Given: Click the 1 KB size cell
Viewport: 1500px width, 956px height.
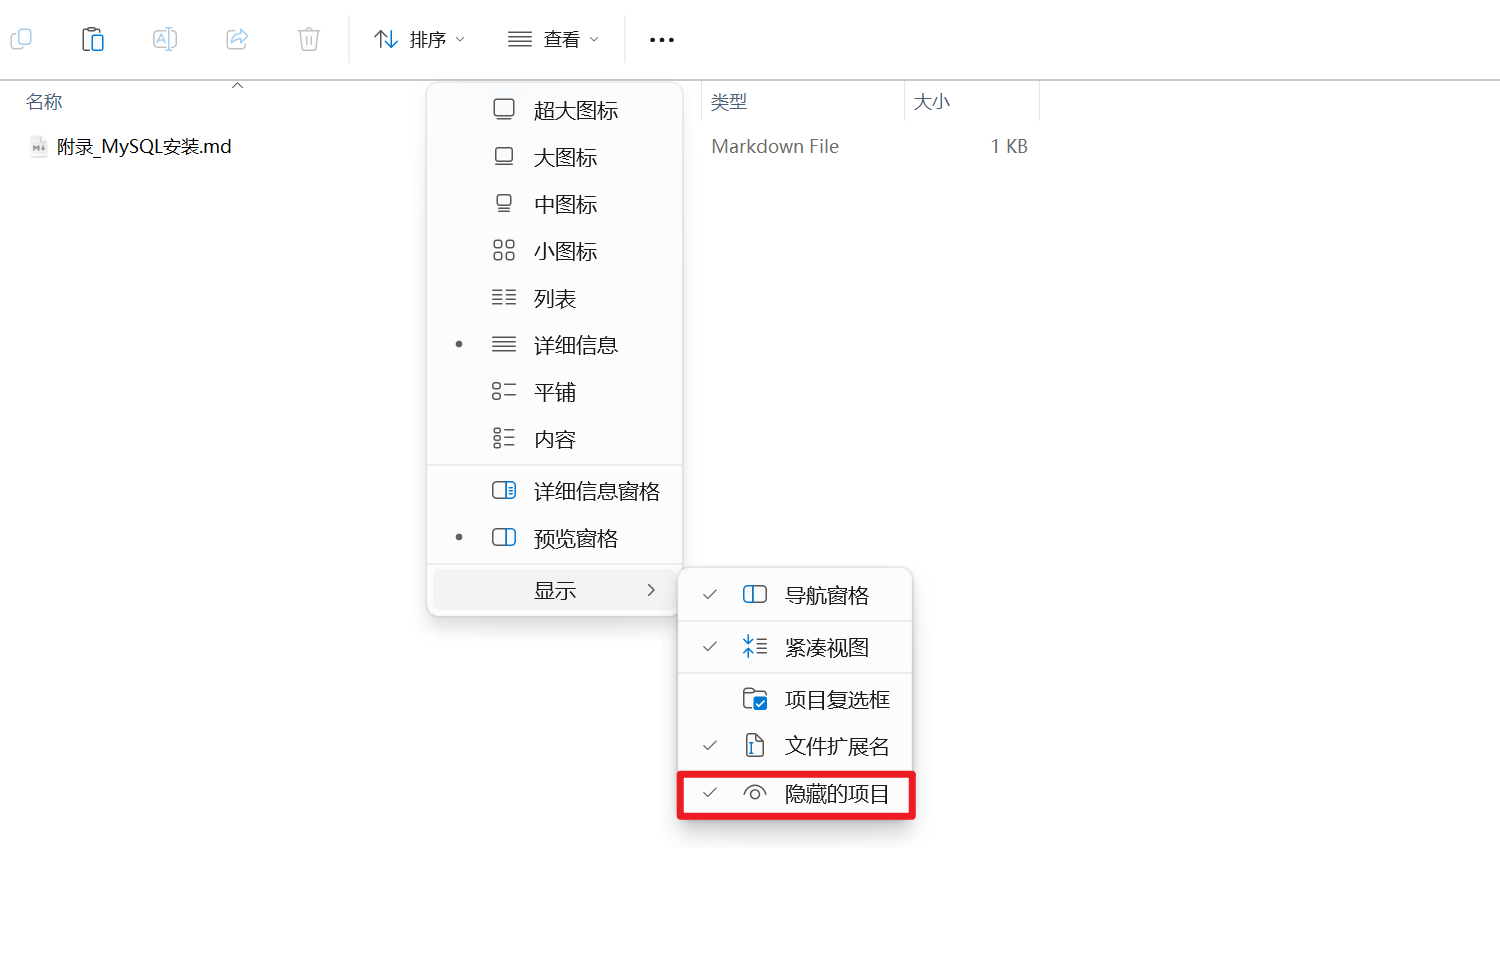Looking at the screenshot, I should [x=1009, y=147].
